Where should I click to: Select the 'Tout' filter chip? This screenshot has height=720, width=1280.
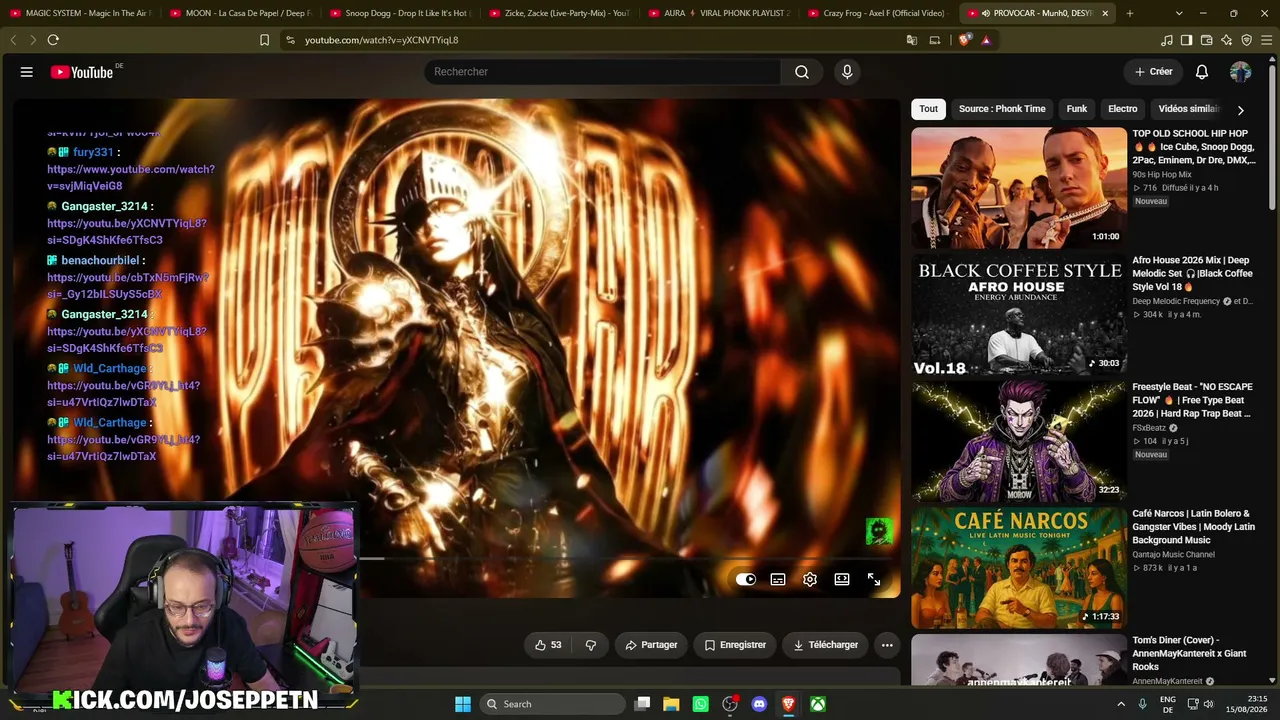[929, 109]
